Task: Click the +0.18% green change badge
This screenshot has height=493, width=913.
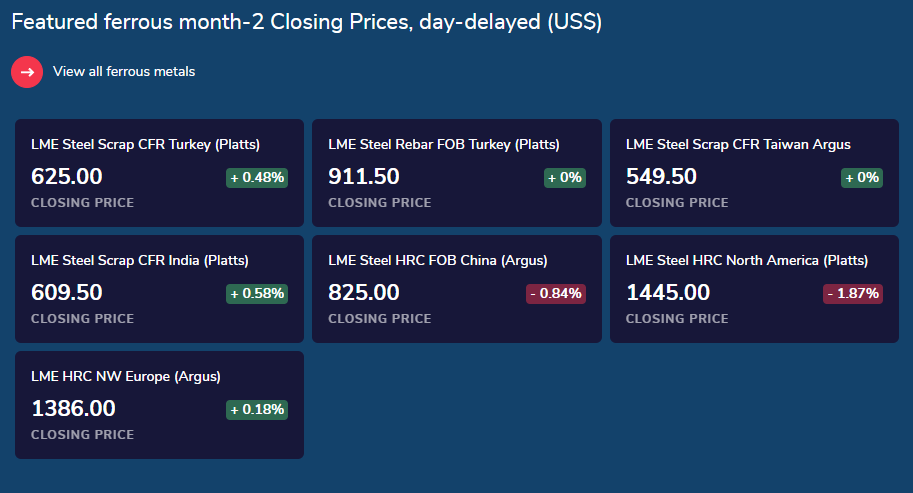Action: [257, 410]
